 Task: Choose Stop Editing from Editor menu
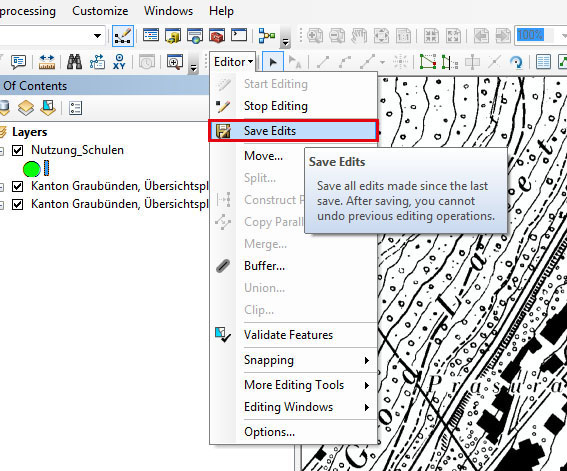293,106
